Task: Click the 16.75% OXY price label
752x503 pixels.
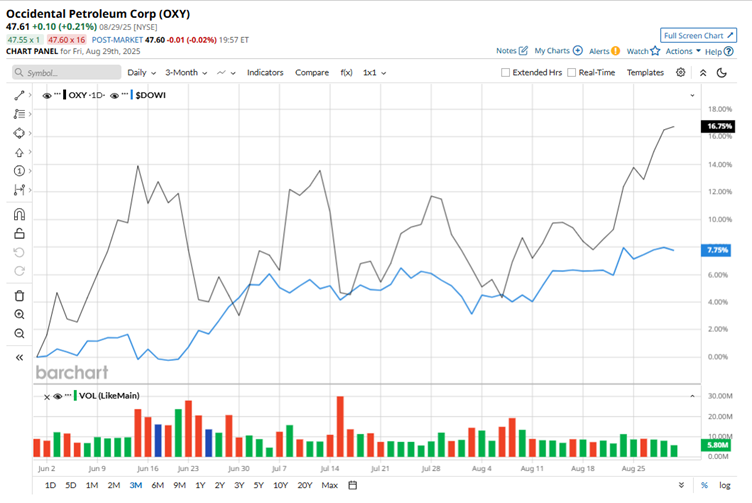Action: tap(717, 126)
